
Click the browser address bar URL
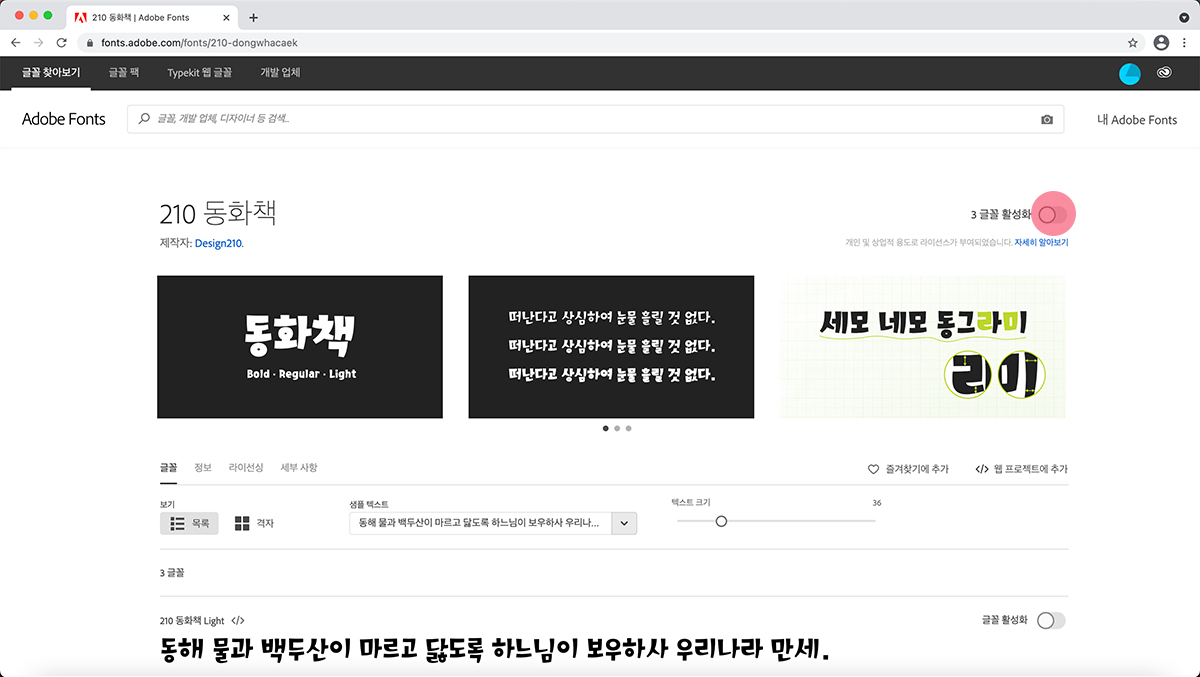coord(199,43)
